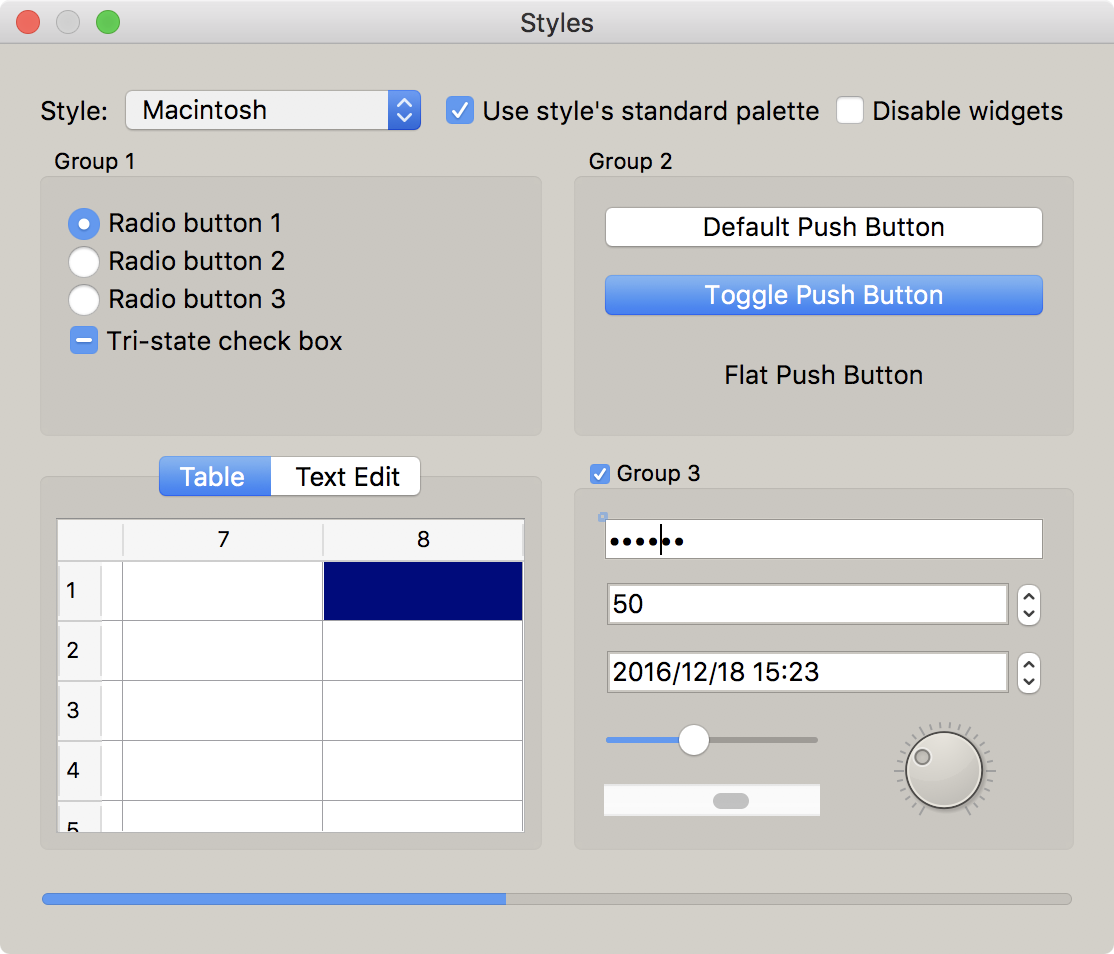This screenshot has width=1114, height=954.
Task: Enable the Disable widgets checkbox
Action: [850, 110]
